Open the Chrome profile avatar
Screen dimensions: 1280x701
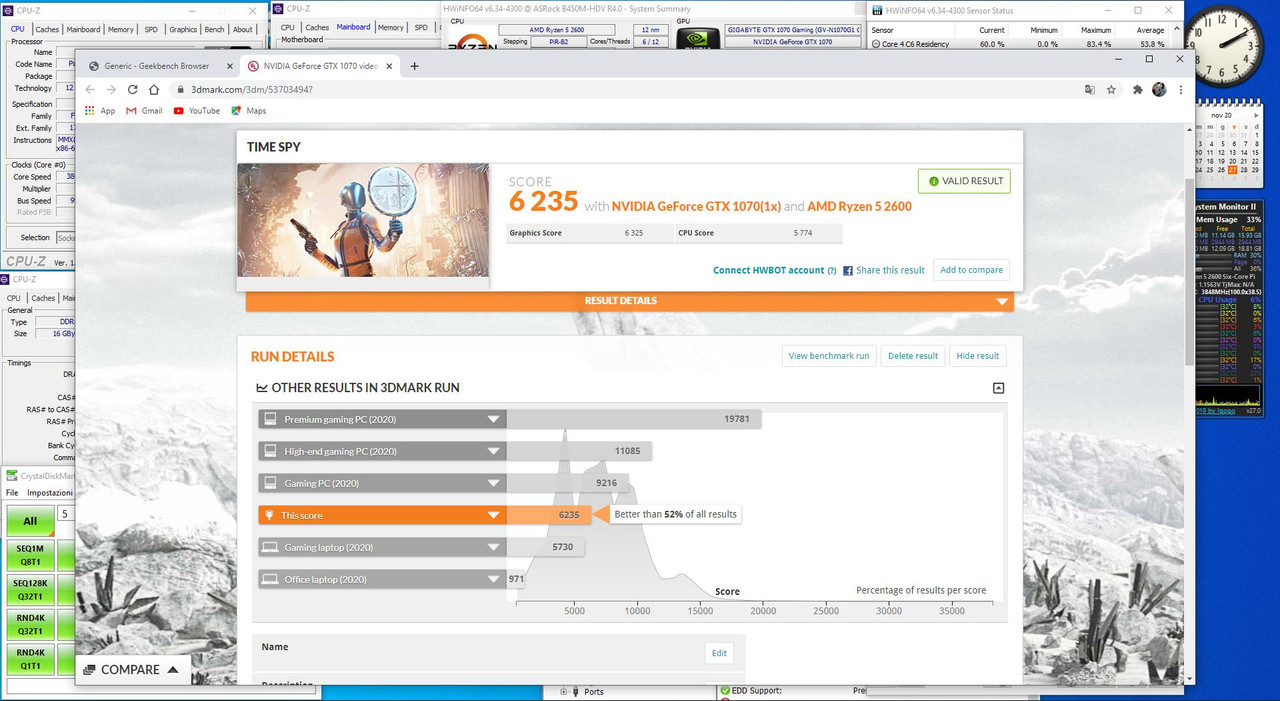1159,89
